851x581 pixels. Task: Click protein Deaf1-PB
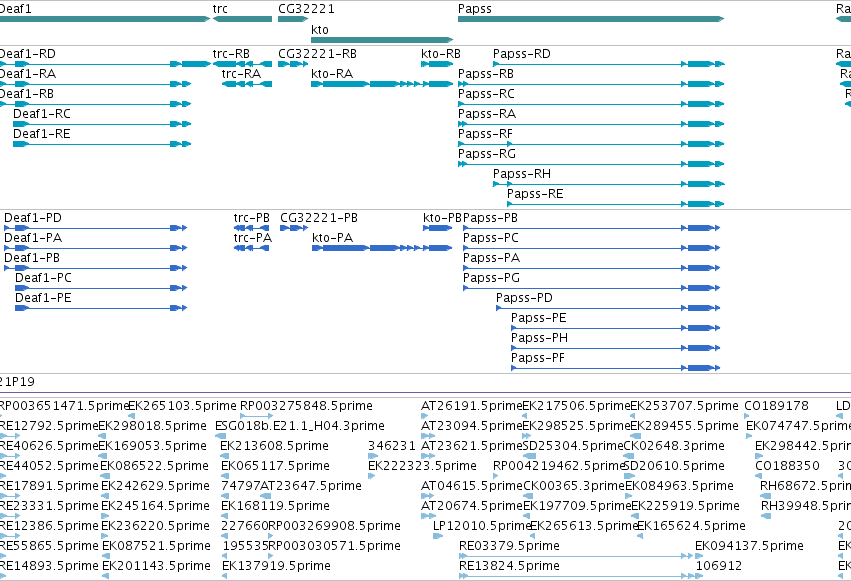pyautogui.click(x=96, y=268)
